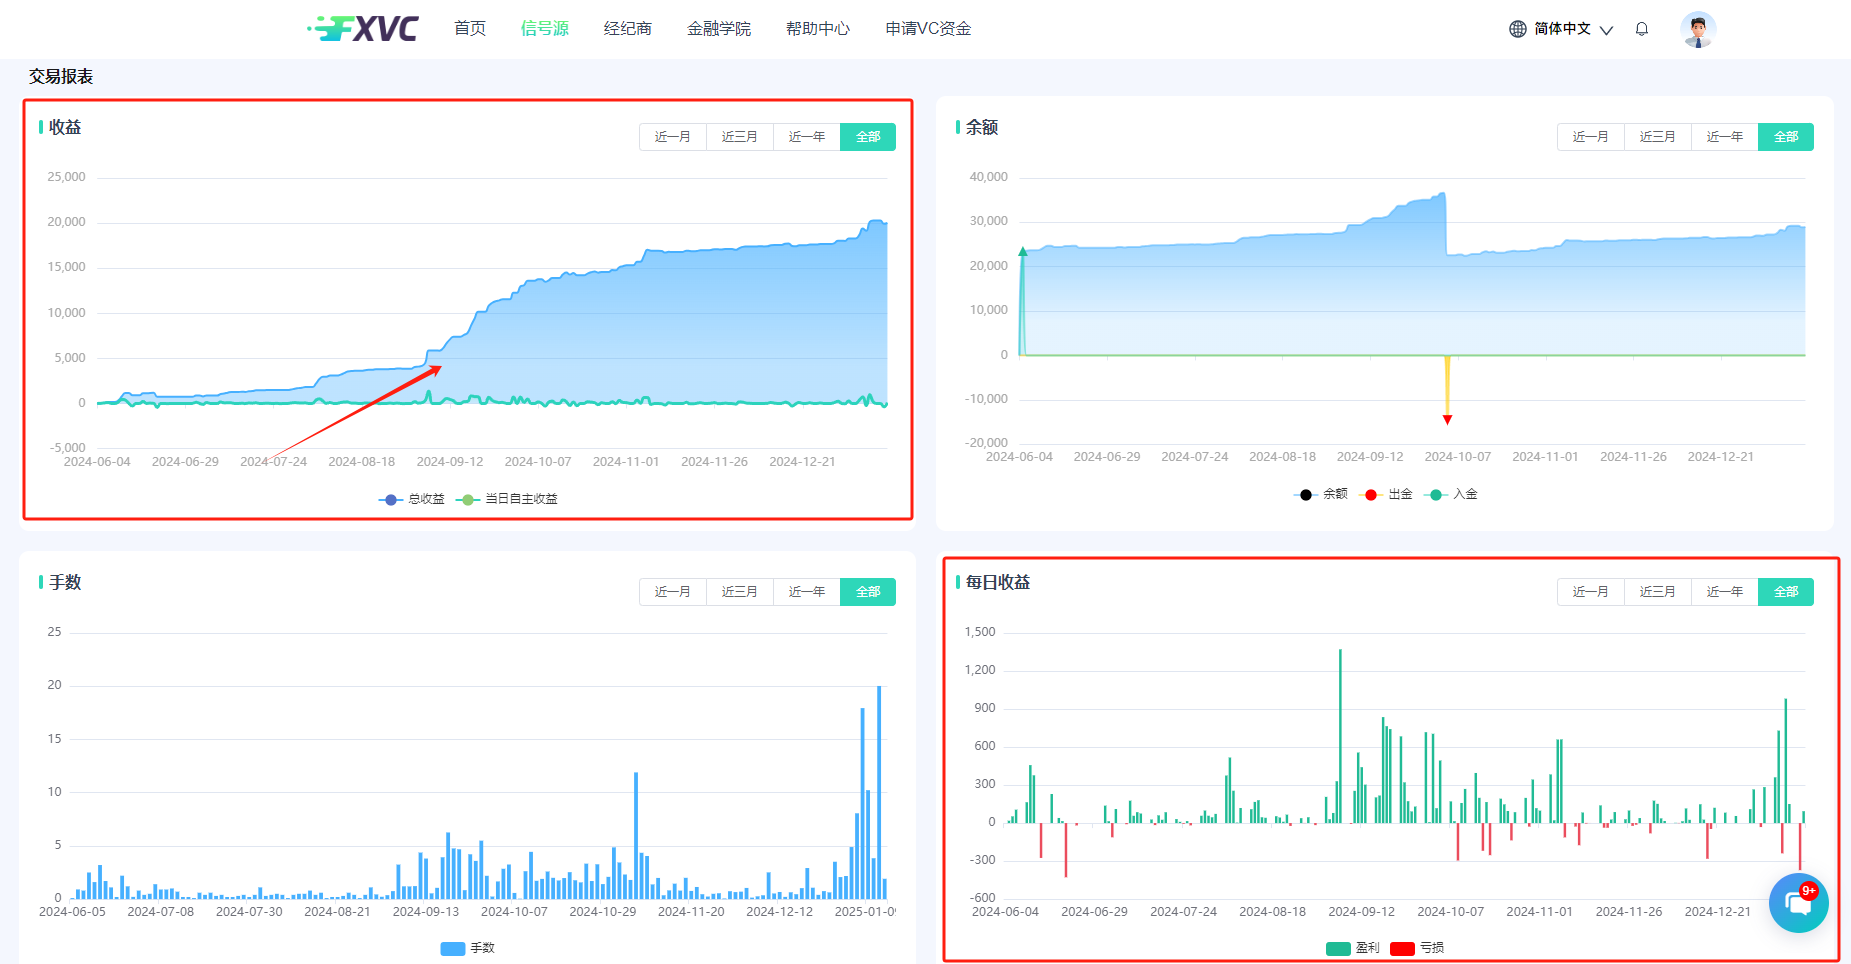This screenshot has width=1851, height=964.
Task: Open 经纪商 navigation item
Action: tap(628, 28)
